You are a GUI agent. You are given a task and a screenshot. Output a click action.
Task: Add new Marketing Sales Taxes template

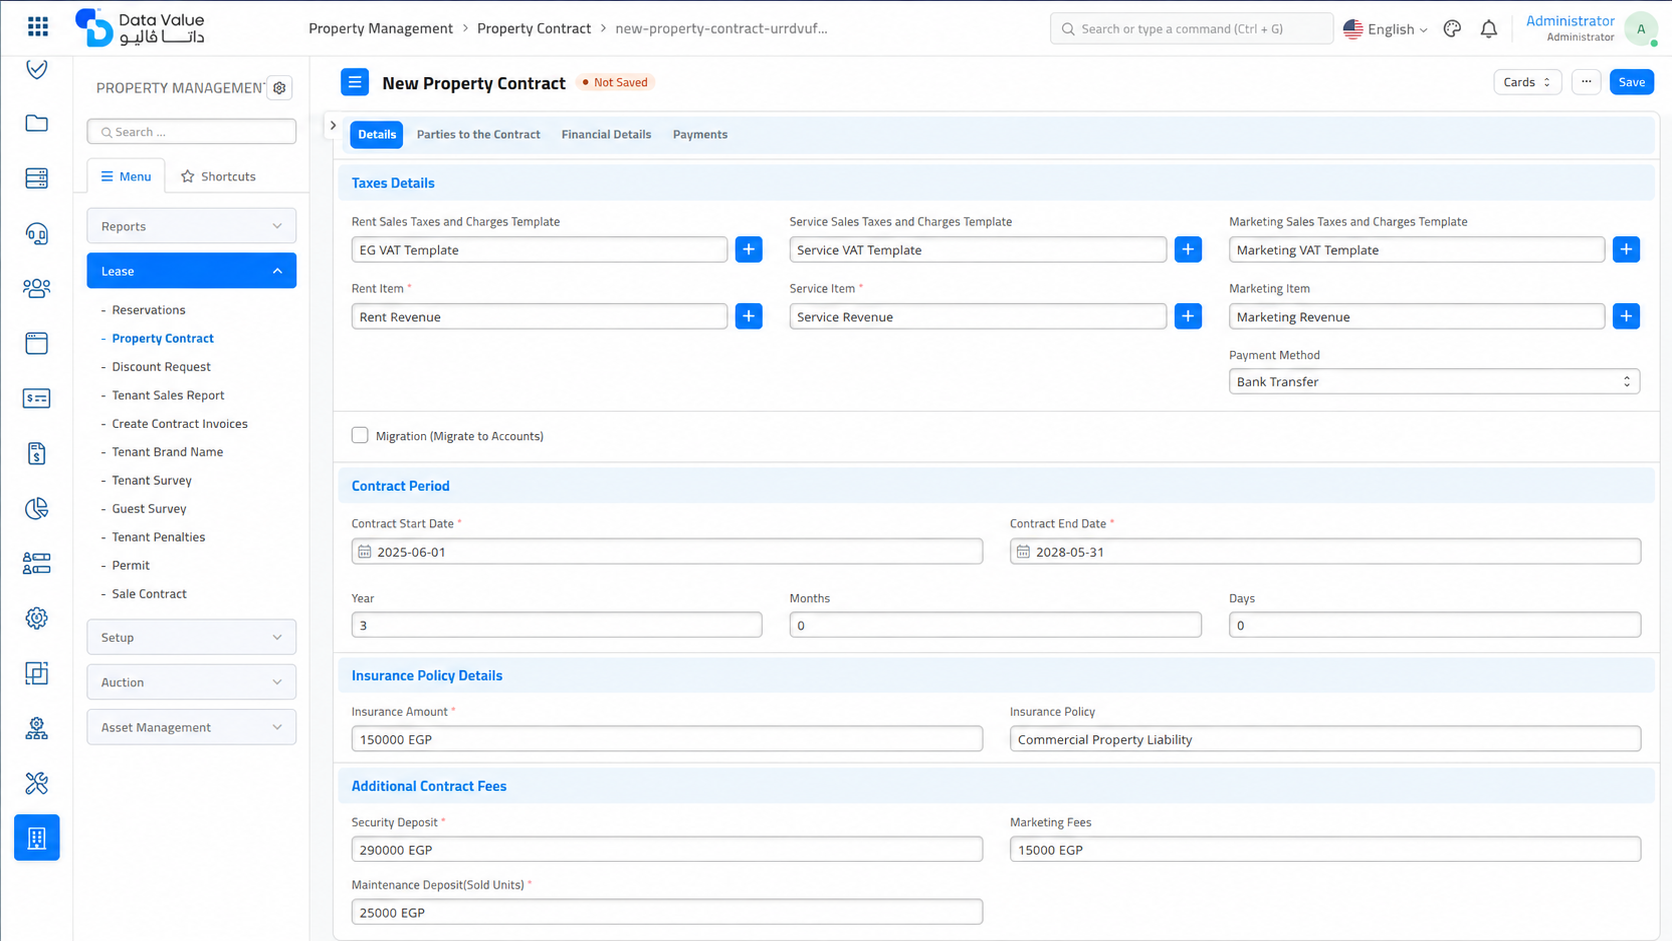click(1627, 249)
